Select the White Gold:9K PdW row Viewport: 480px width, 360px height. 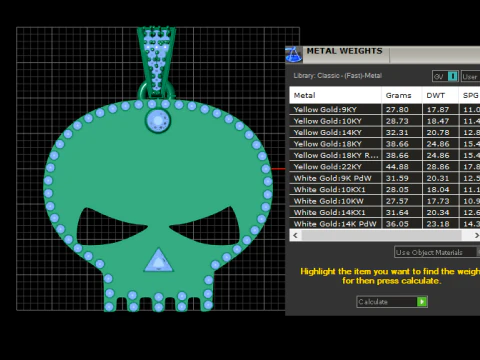385,178
